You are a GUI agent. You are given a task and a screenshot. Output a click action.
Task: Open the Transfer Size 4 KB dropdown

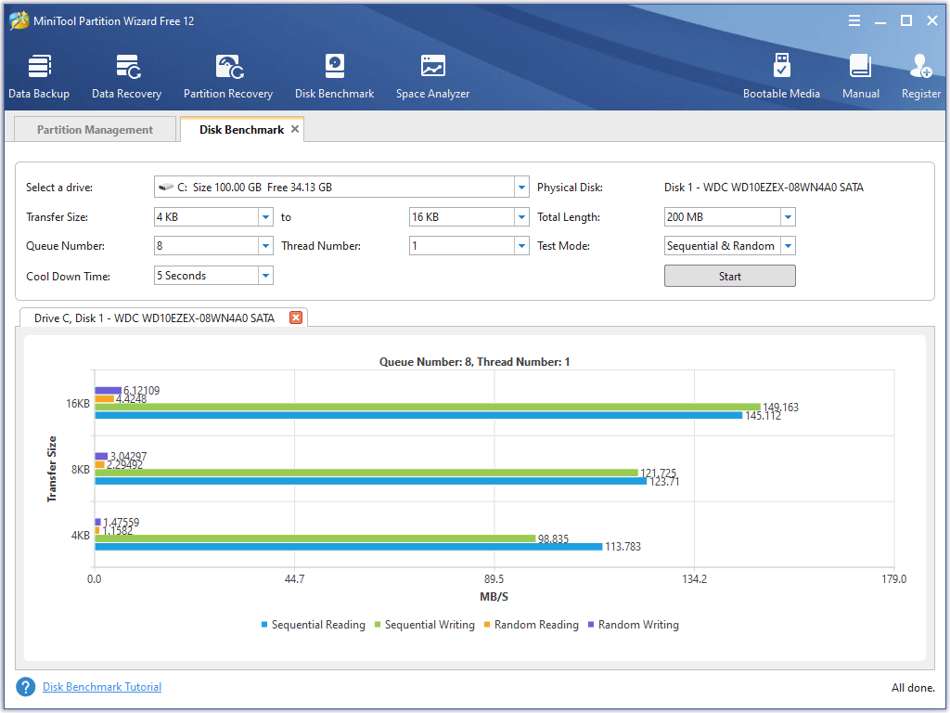(x=265, y=217)
